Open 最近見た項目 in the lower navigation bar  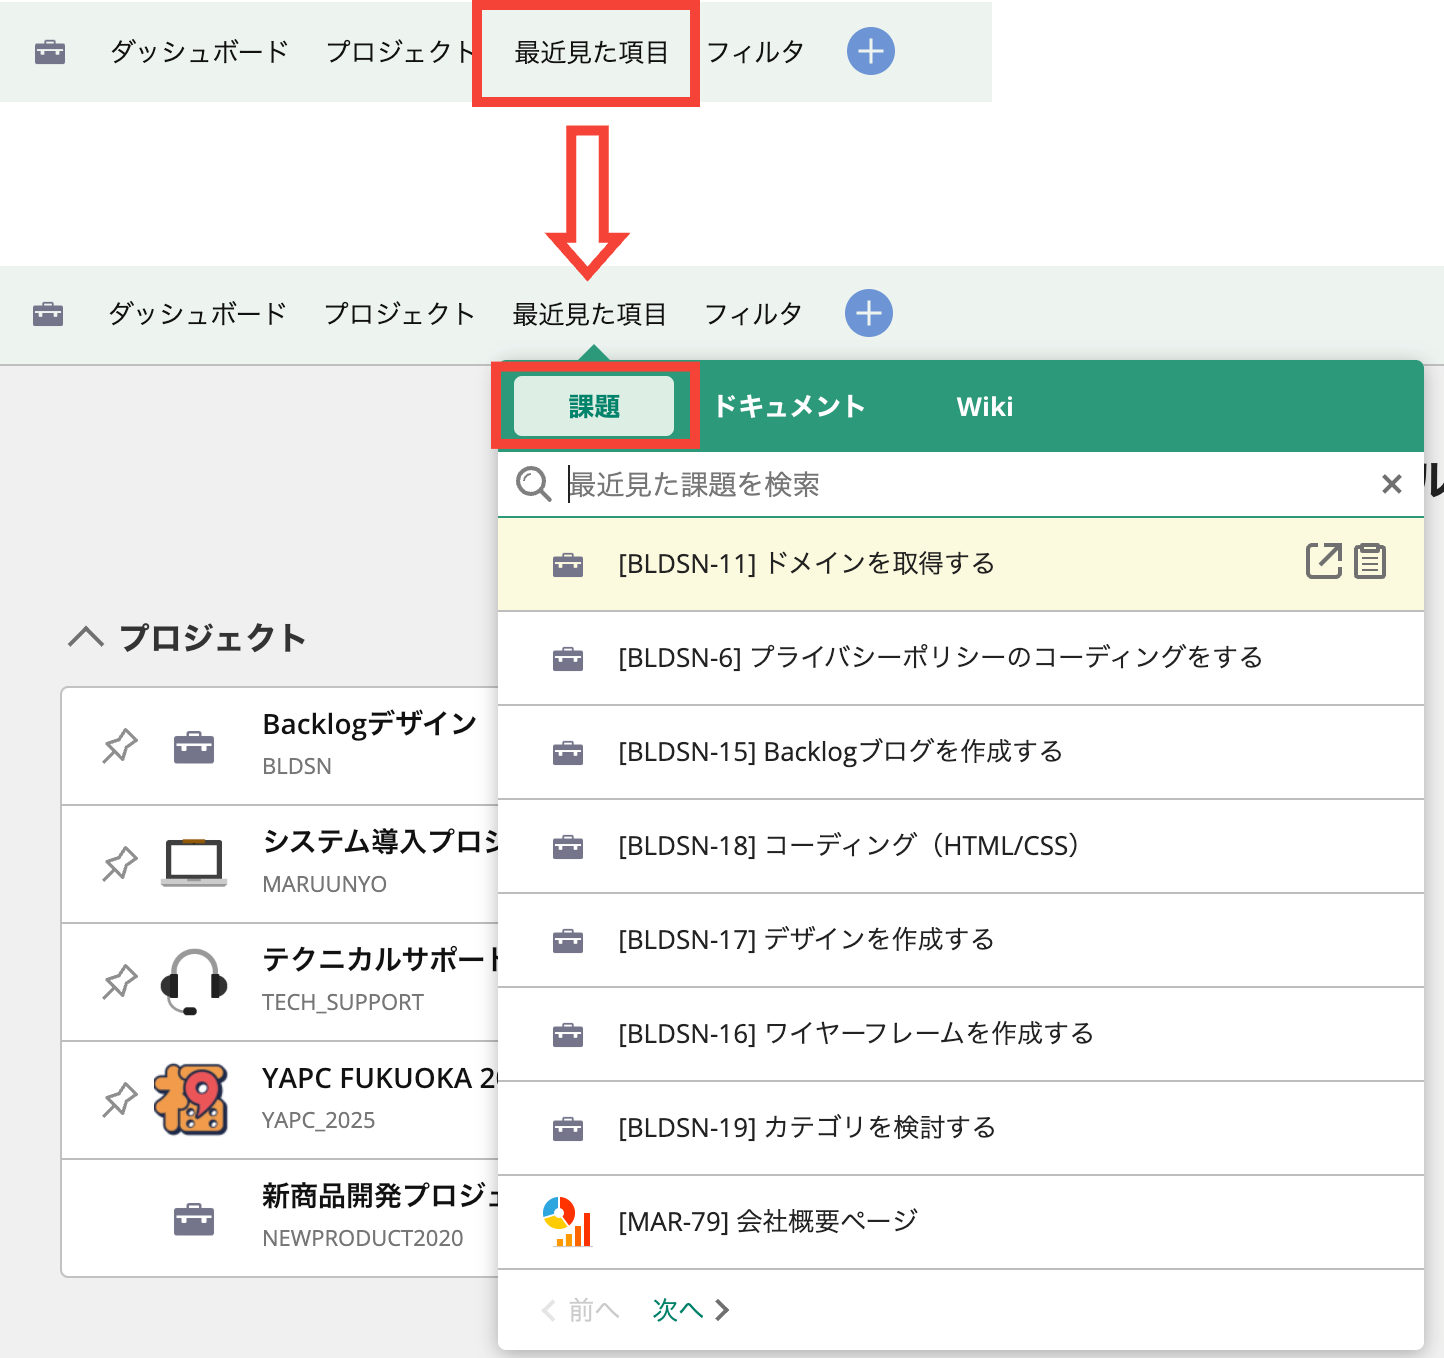pyautogui.click(x=589, y=314)
